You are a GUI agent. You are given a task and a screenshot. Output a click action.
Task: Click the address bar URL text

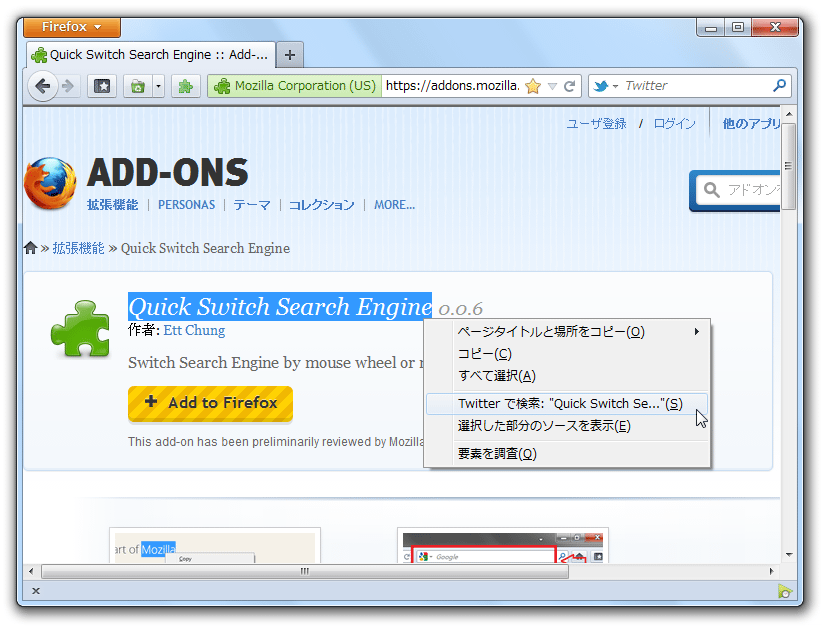452,86
